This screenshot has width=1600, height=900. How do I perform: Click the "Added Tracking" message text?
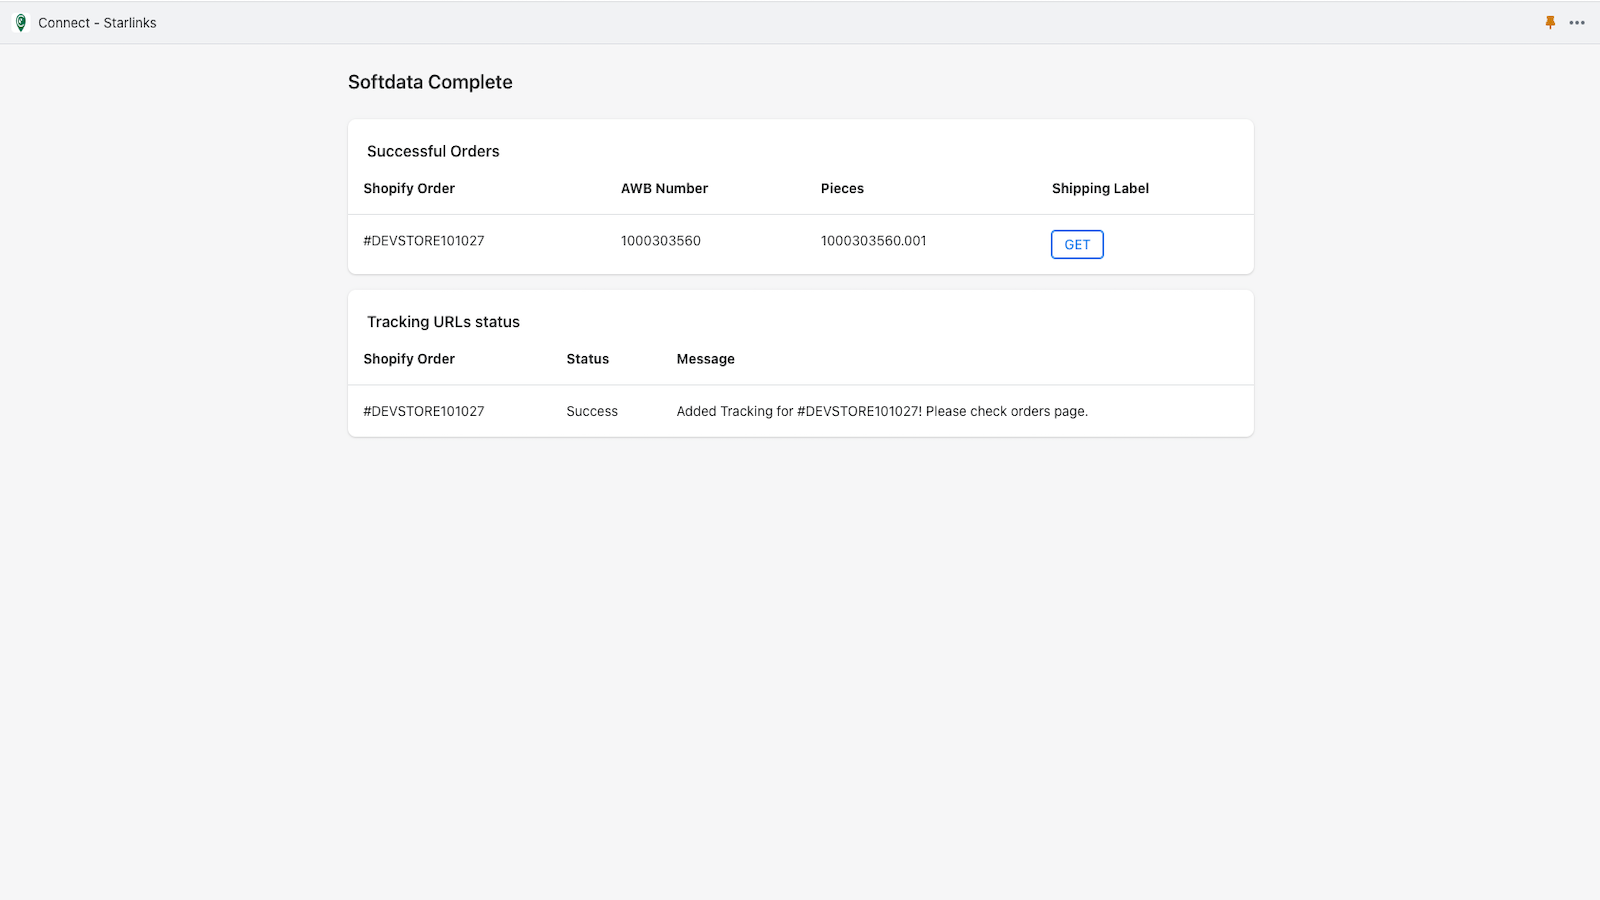coord(882,411)
